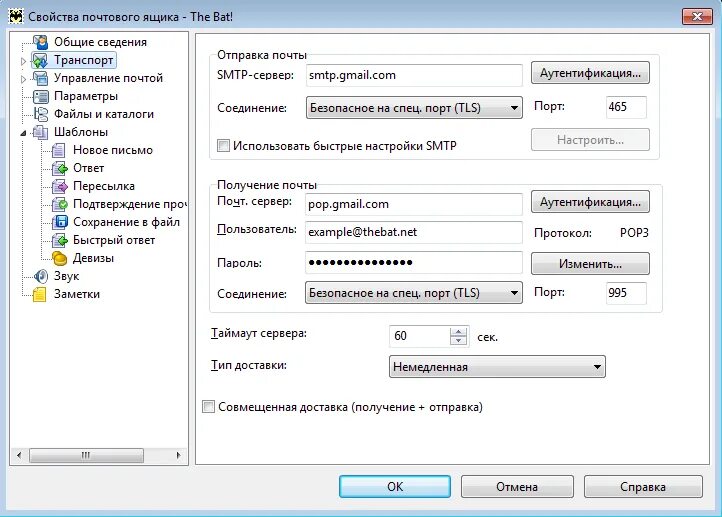Close the mailbox properties window
Image resolution: width=722 pixels, height=517 pixels.
(697, 17)
